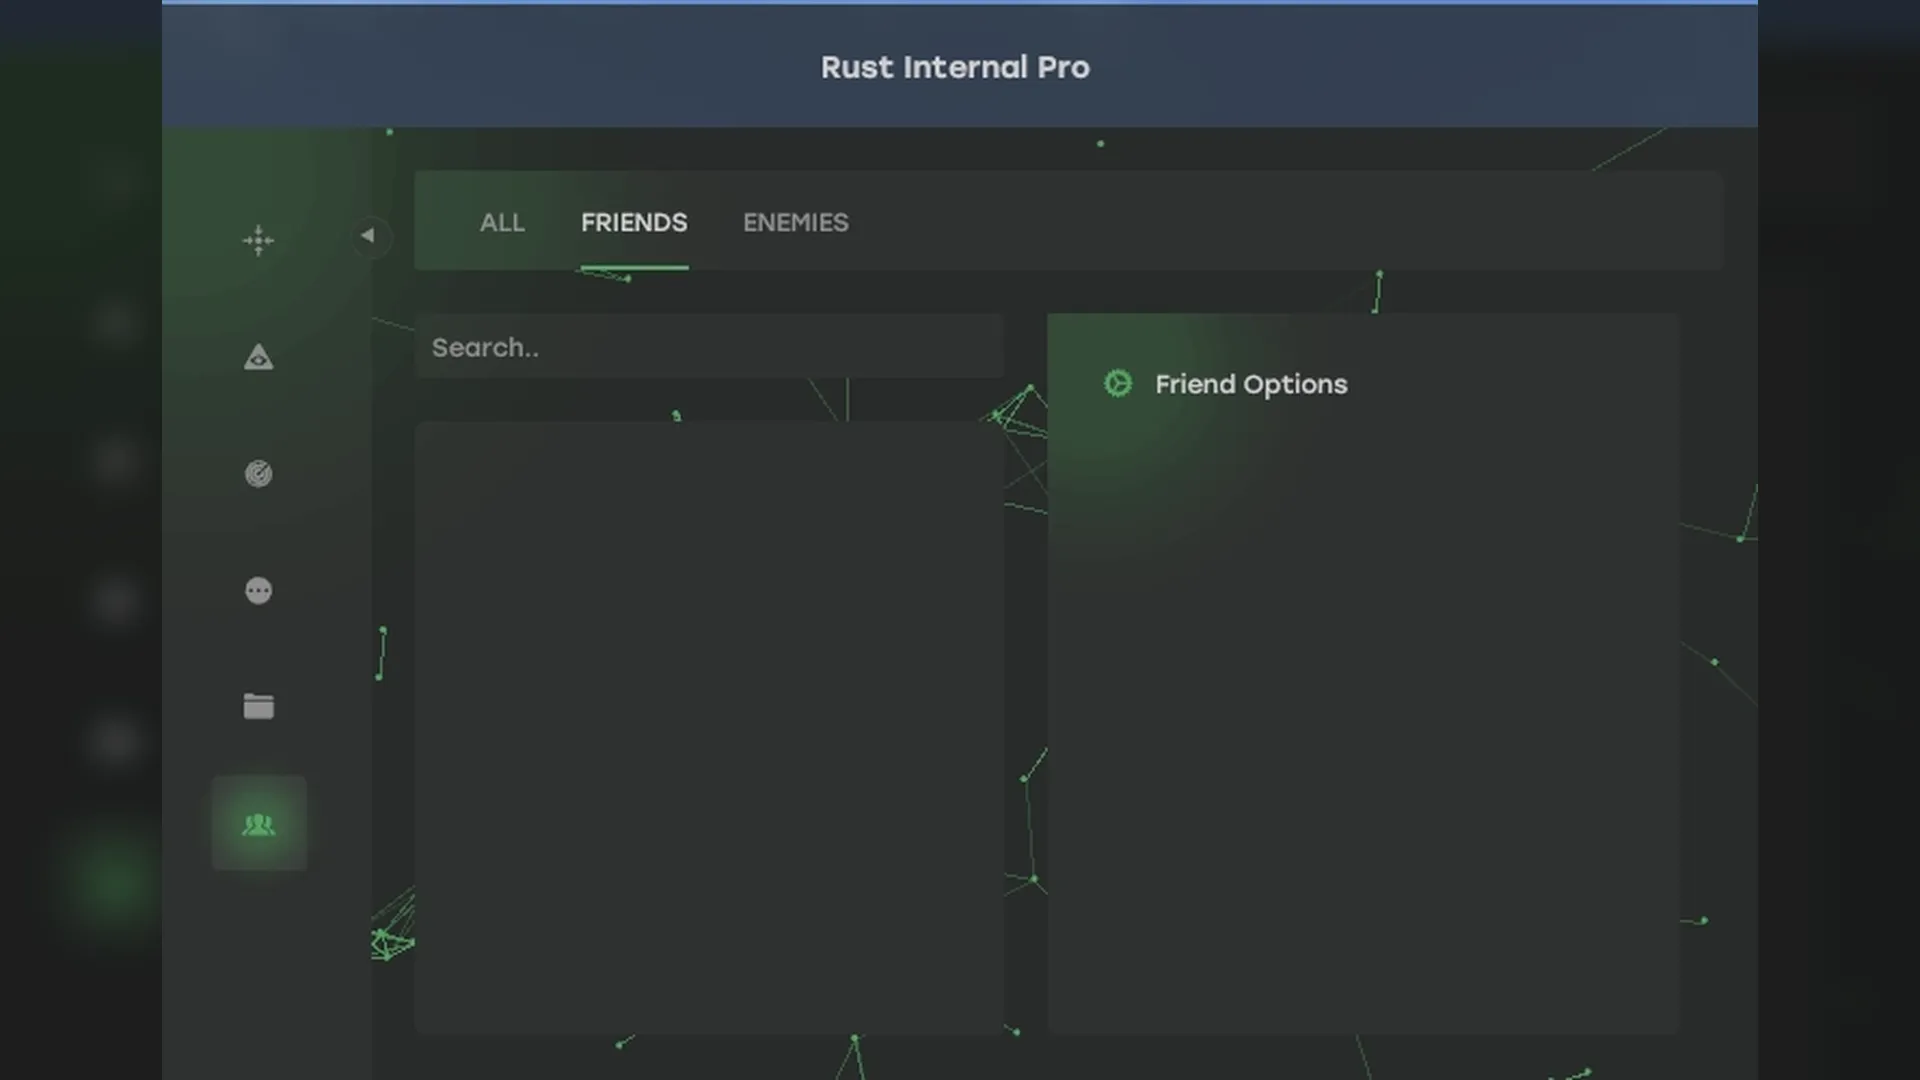Select the radar sidebar icon
The image size is (1920, 1080).
258,473
